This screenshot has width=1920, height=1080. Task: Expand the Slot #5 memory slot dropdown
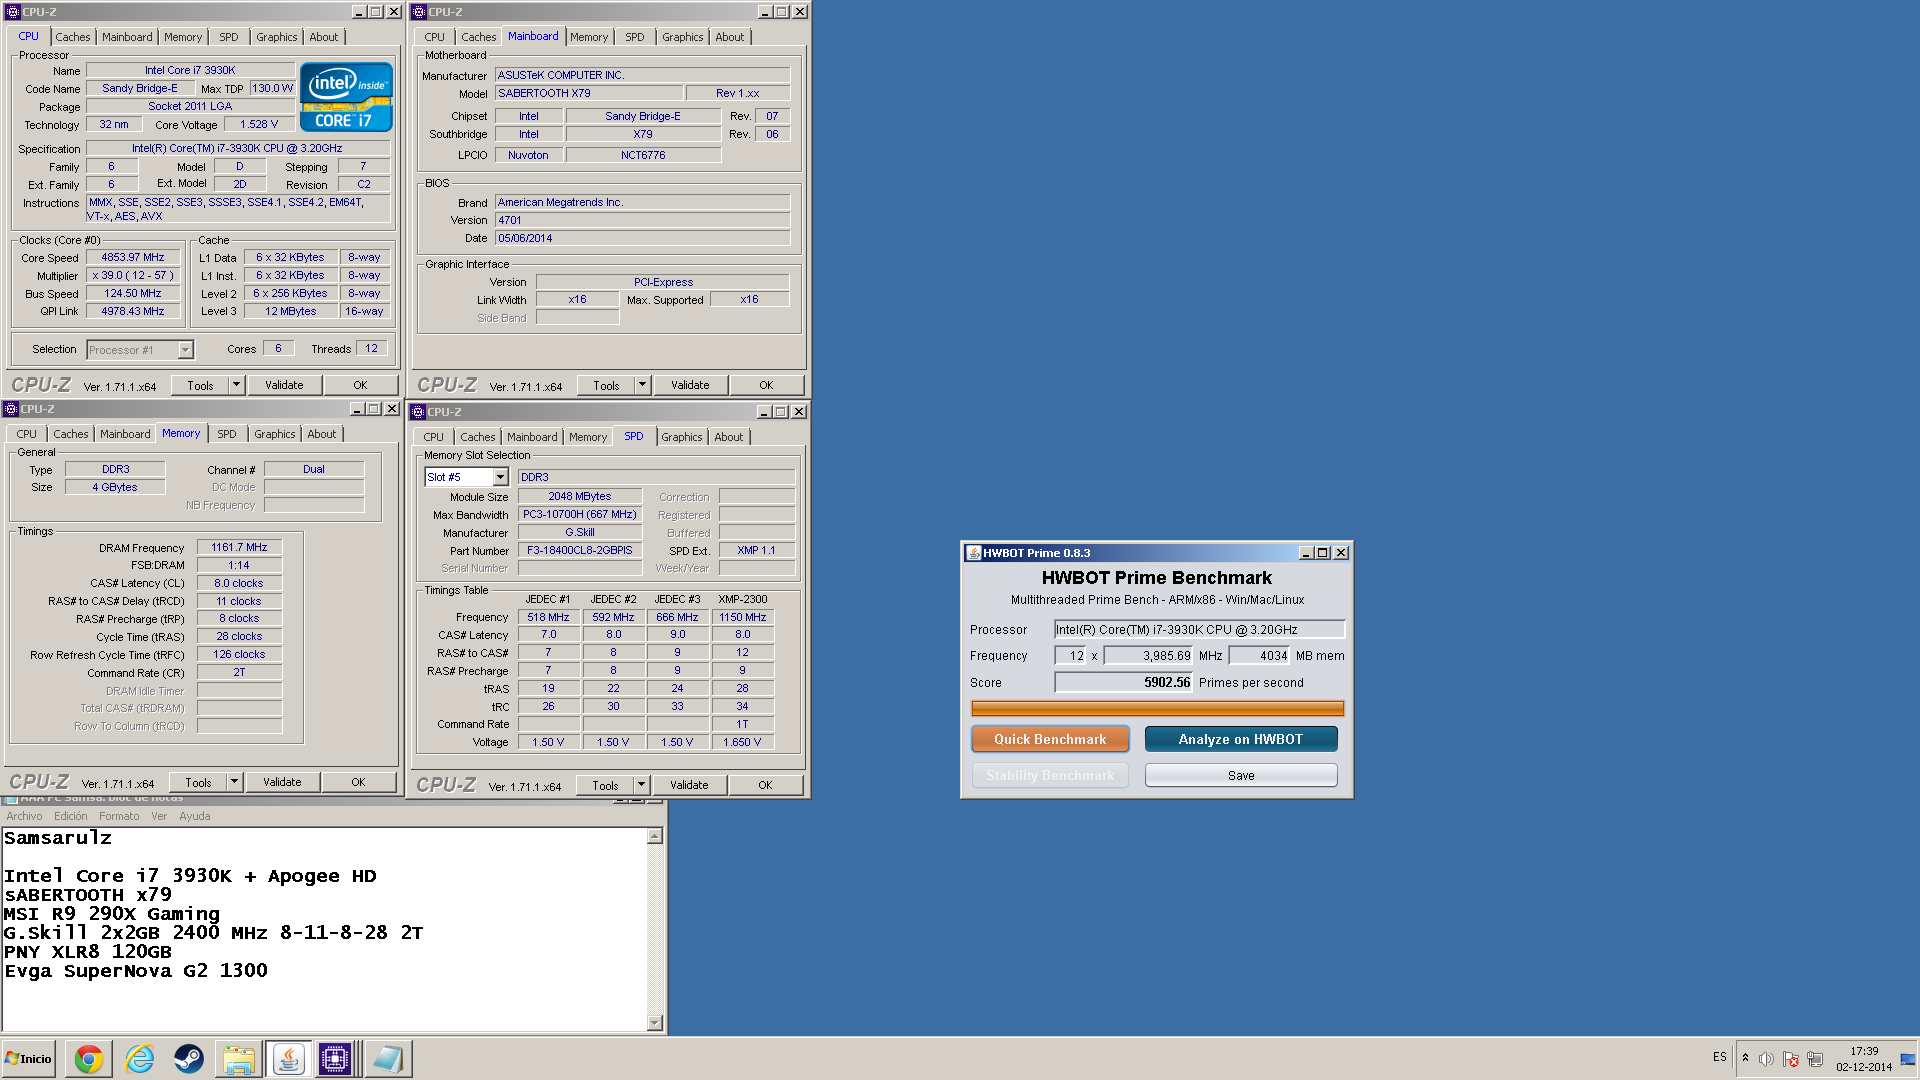(x=501, y=477)
